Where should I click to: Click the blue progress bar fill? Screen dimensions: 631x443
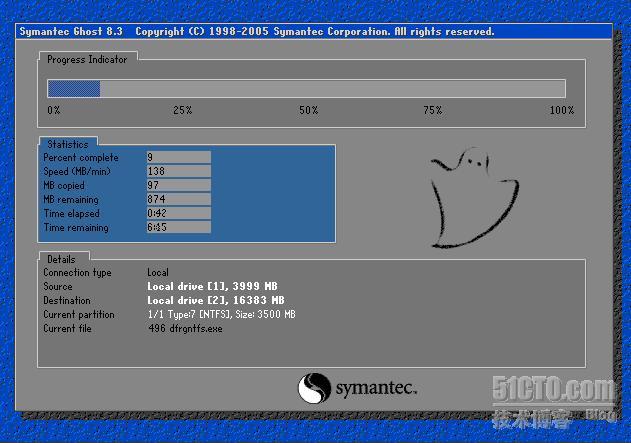pos(74,89)
